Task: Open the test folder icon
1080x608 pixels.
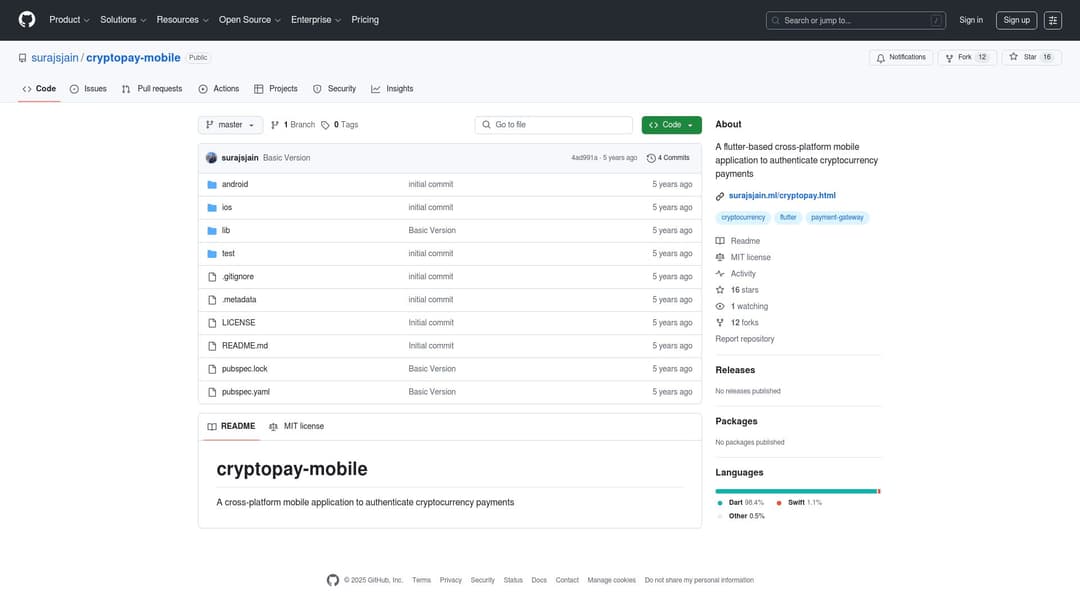Action: pyautogui.click(x=212, y=253)
